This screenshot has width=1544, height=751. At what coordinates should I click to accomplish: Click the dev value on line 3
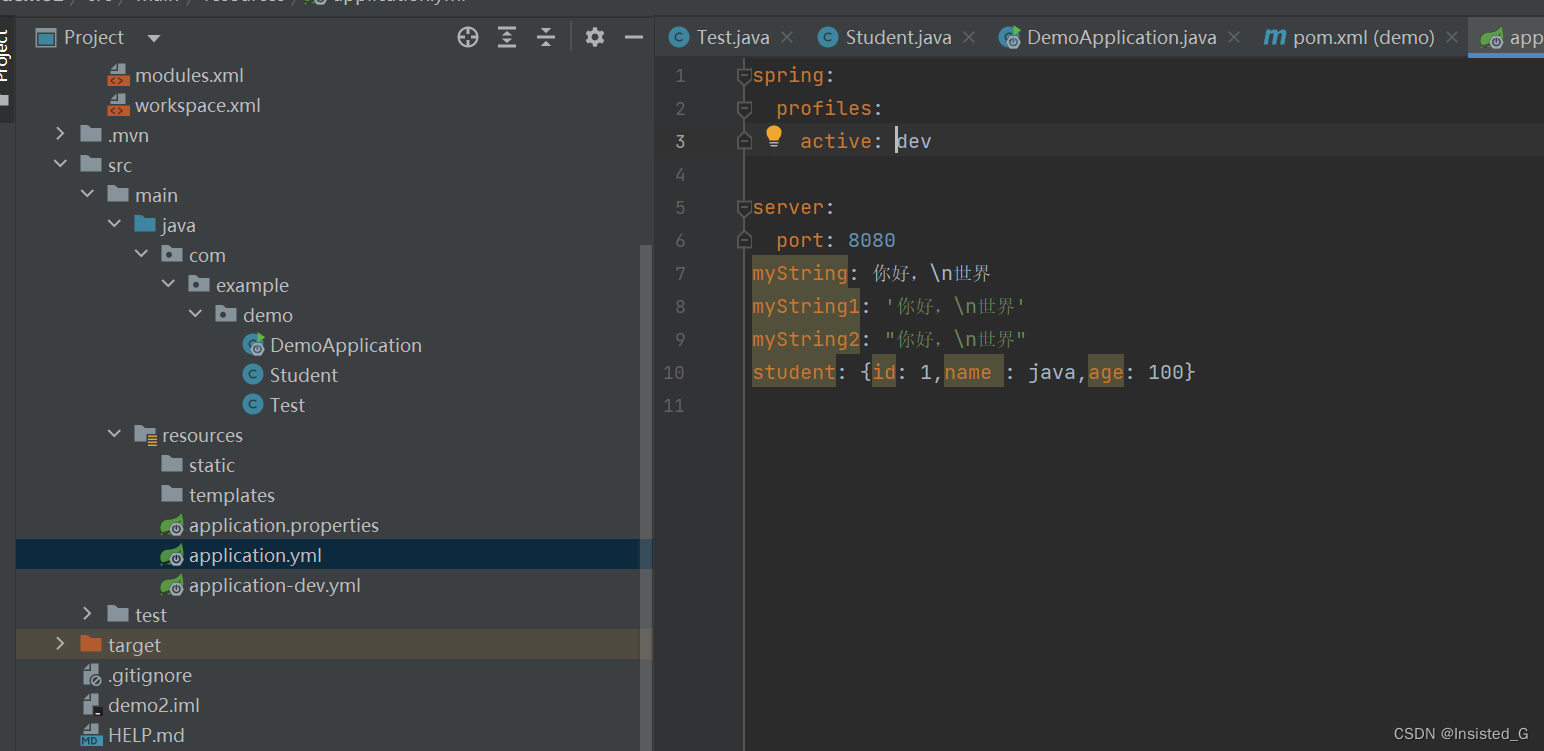click(x=914, y=141)
